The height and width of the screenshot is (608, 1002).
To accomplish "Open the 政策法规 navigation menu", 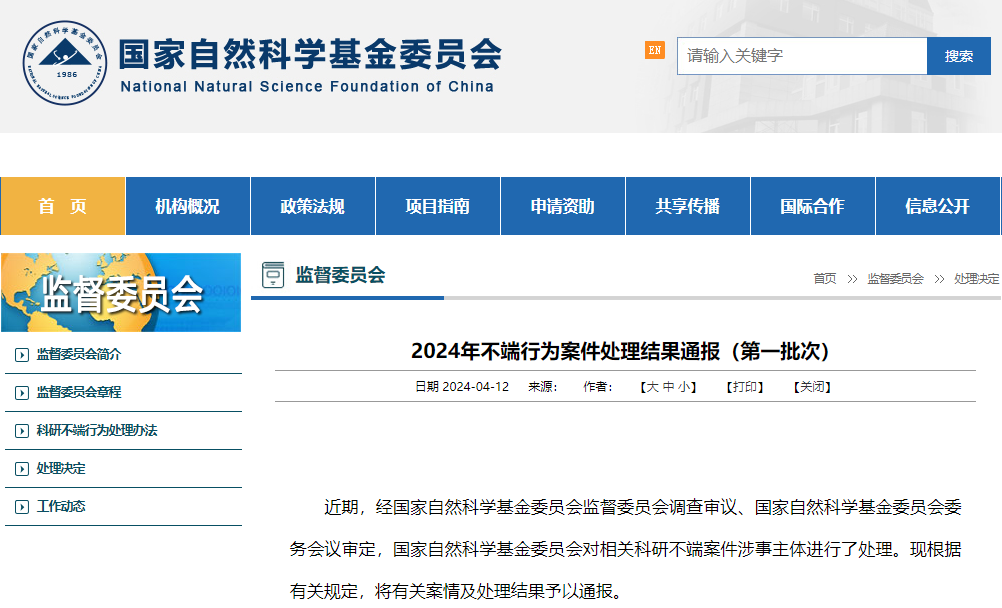I will [312, 206].
